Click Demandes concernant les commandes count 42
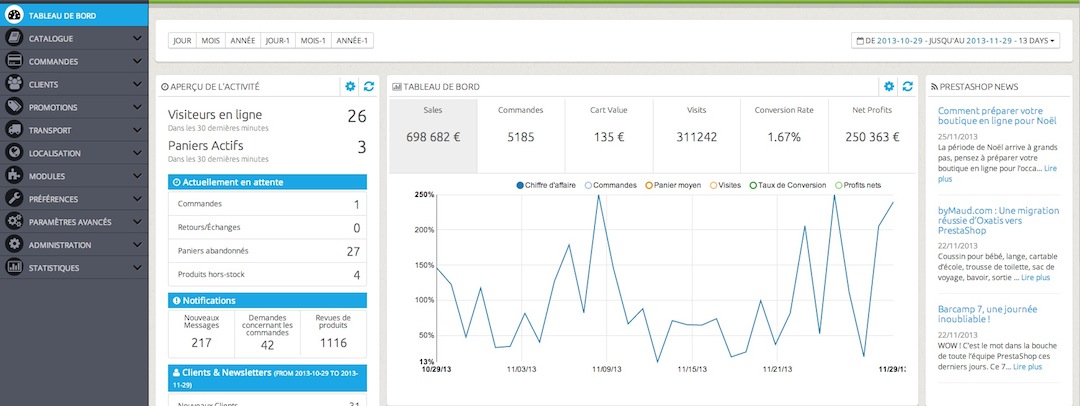The image size is (1080, 406). tap(267, 346)
